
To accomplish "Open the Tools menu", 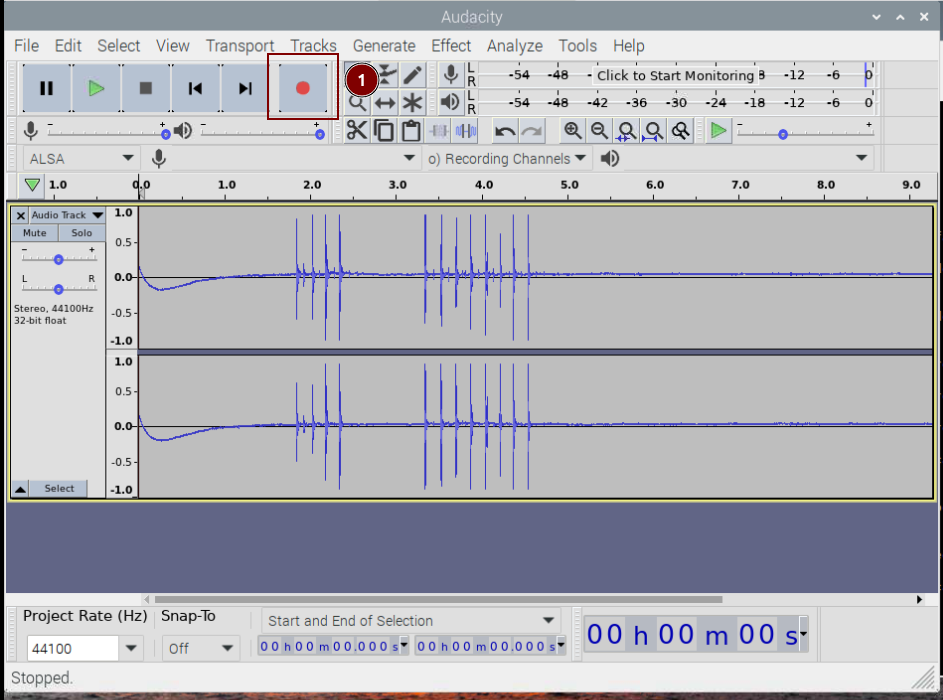I will 577,46.
